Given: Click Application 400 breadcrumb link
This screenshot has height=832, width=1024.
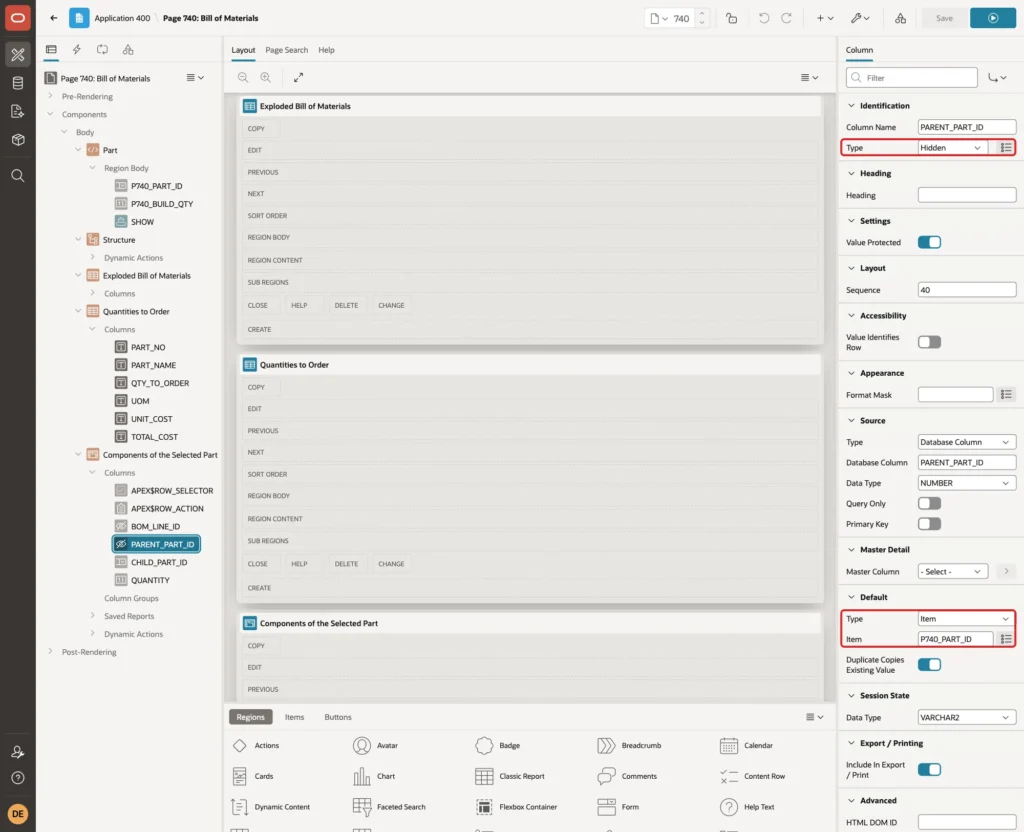Looking at the screenshot, I should coord(122,18).
